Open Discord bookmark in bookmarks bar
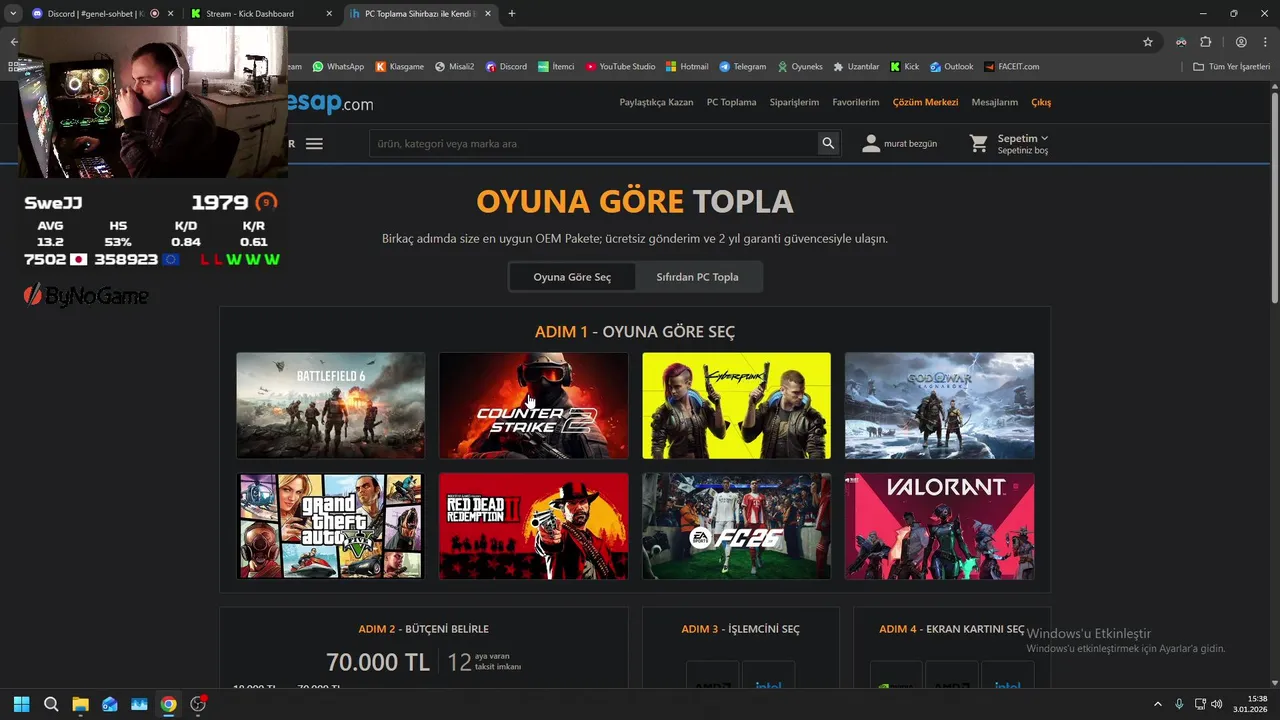Image resolution: width=1280 pixels, height=720 pixels. click(x=506, y=67)
